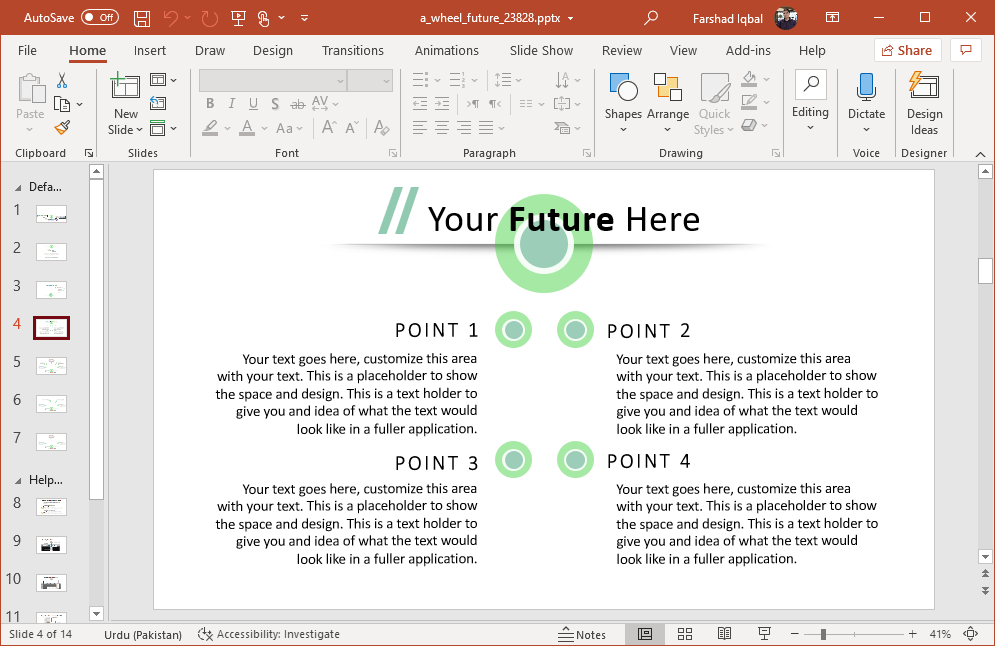995x646 pixels.
Task: Switch to Slide Sorter view
Action: (685, 634)
